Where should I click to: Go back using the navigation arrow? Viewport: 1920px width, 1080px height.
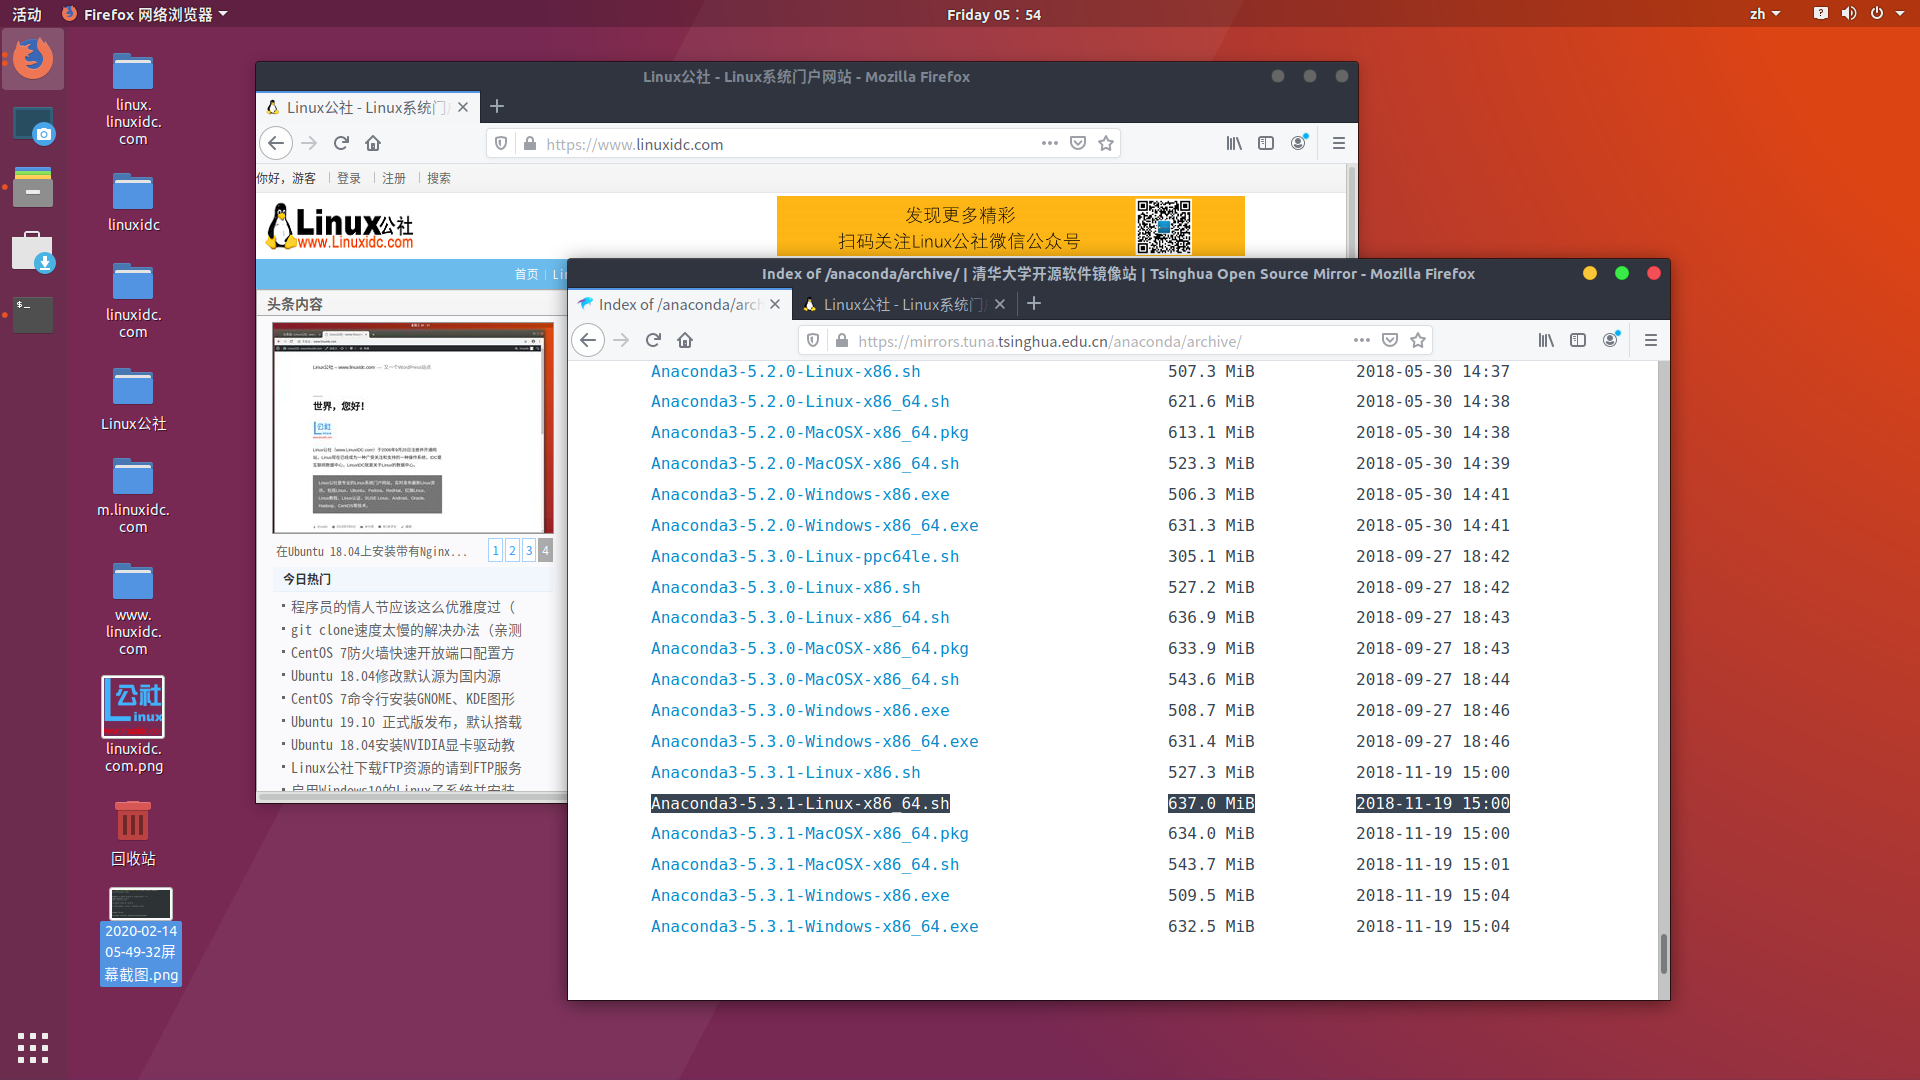click(588, 340)
